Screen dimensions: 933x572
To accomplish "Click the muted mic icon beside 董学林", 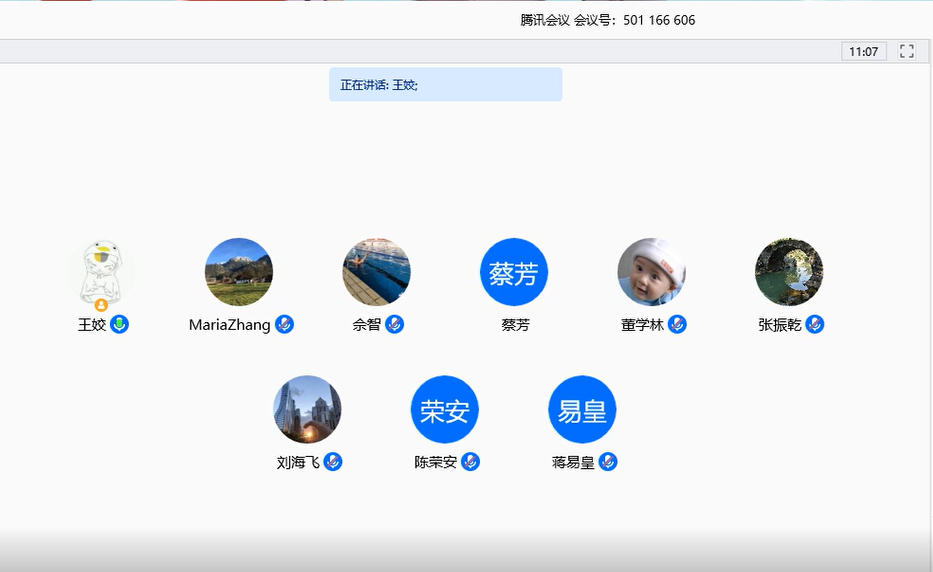I will pyautogui.click(x=677, y=324).
